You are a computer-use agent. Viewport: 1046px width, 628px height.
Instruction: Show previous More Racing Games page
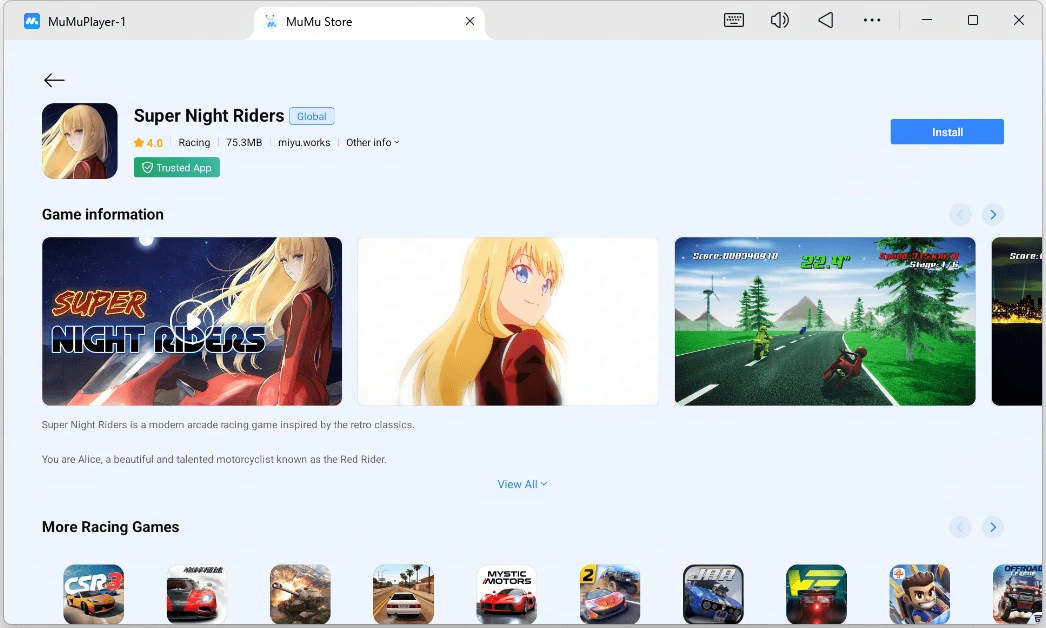960,527
